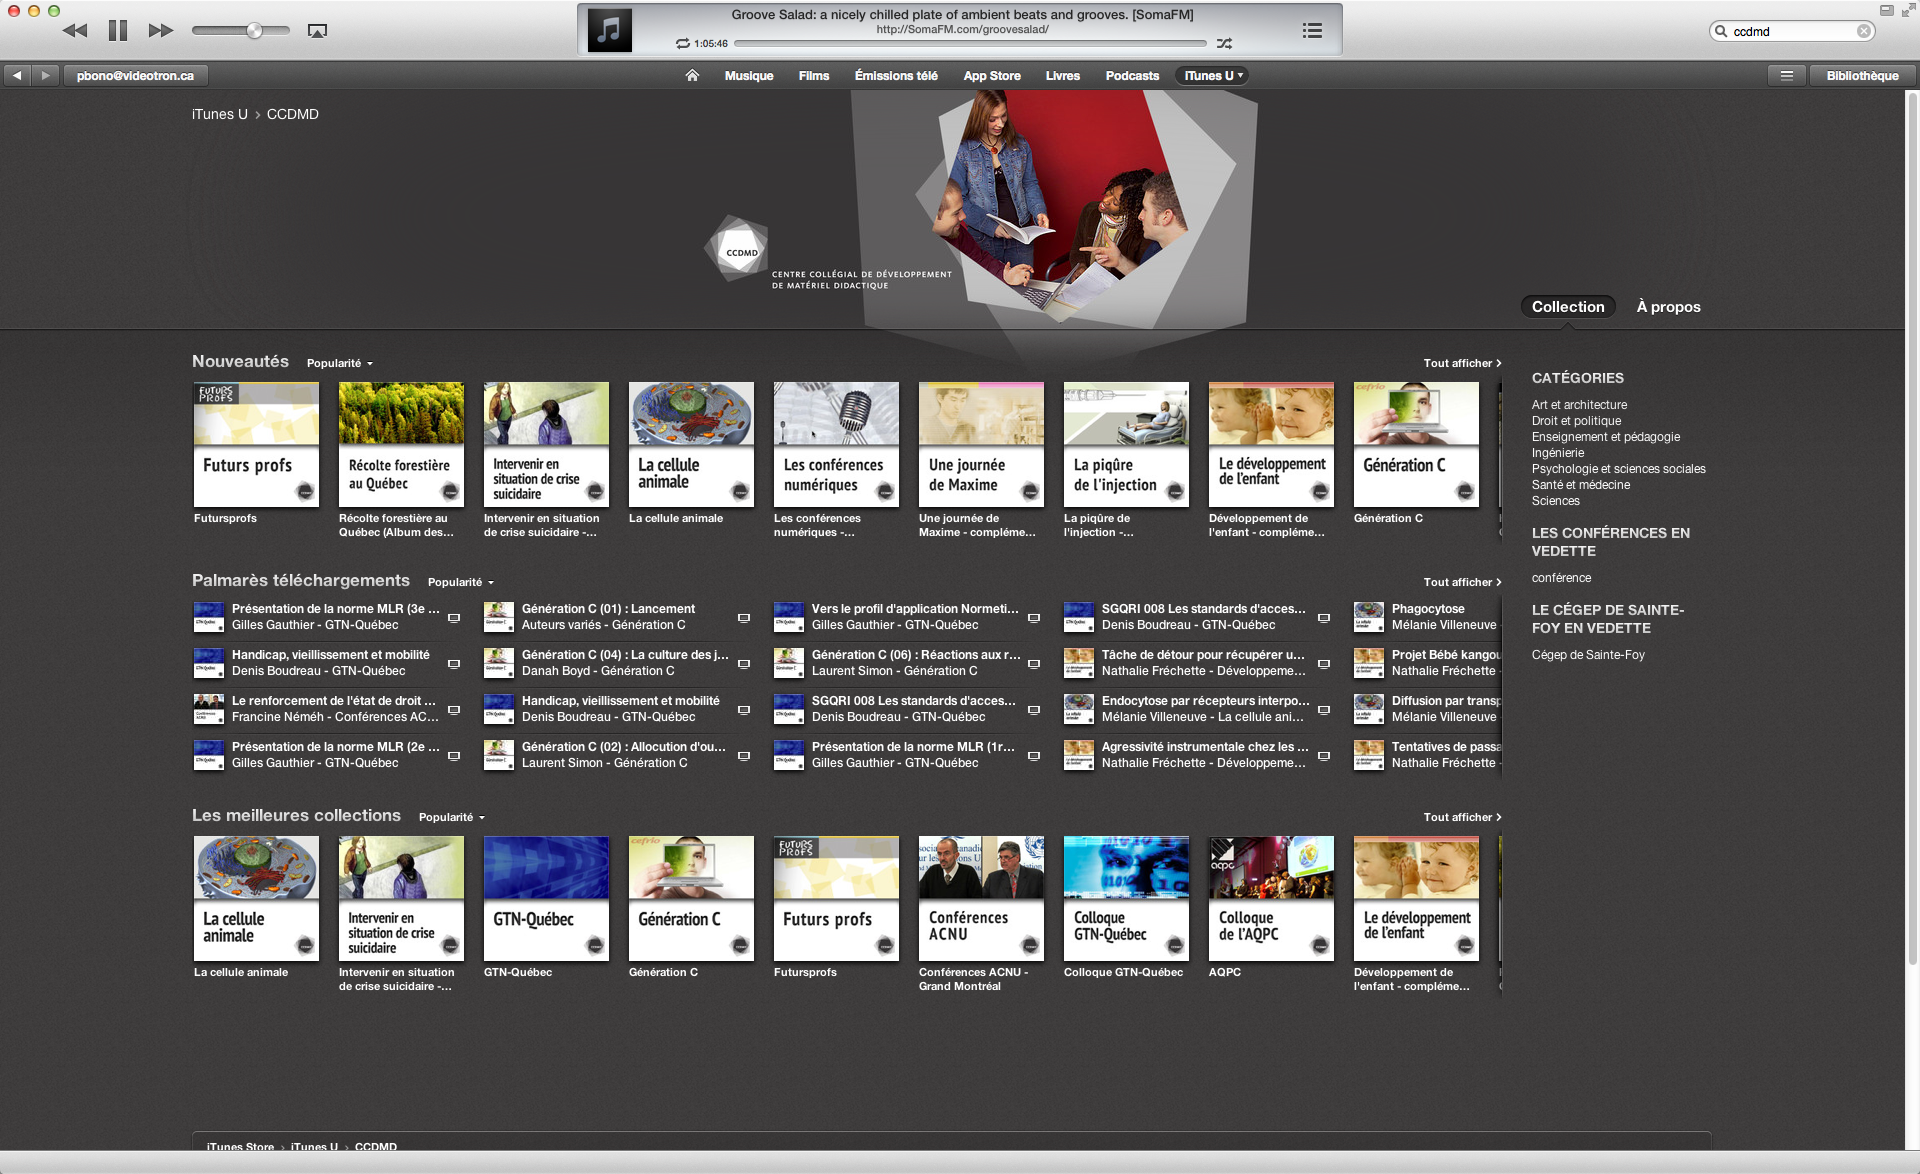Viewport: 1920px width, 1174px height.
Task: Open the App Store section
Action: (x=992, y=76)
